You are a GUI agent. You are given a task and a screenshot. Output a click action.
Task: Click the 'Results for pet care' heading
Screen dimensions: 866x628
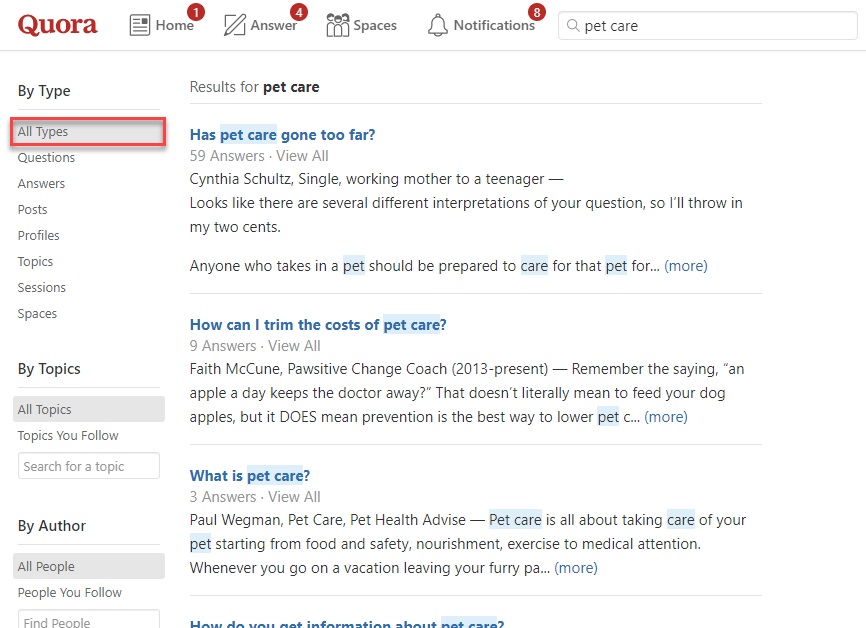255,87
